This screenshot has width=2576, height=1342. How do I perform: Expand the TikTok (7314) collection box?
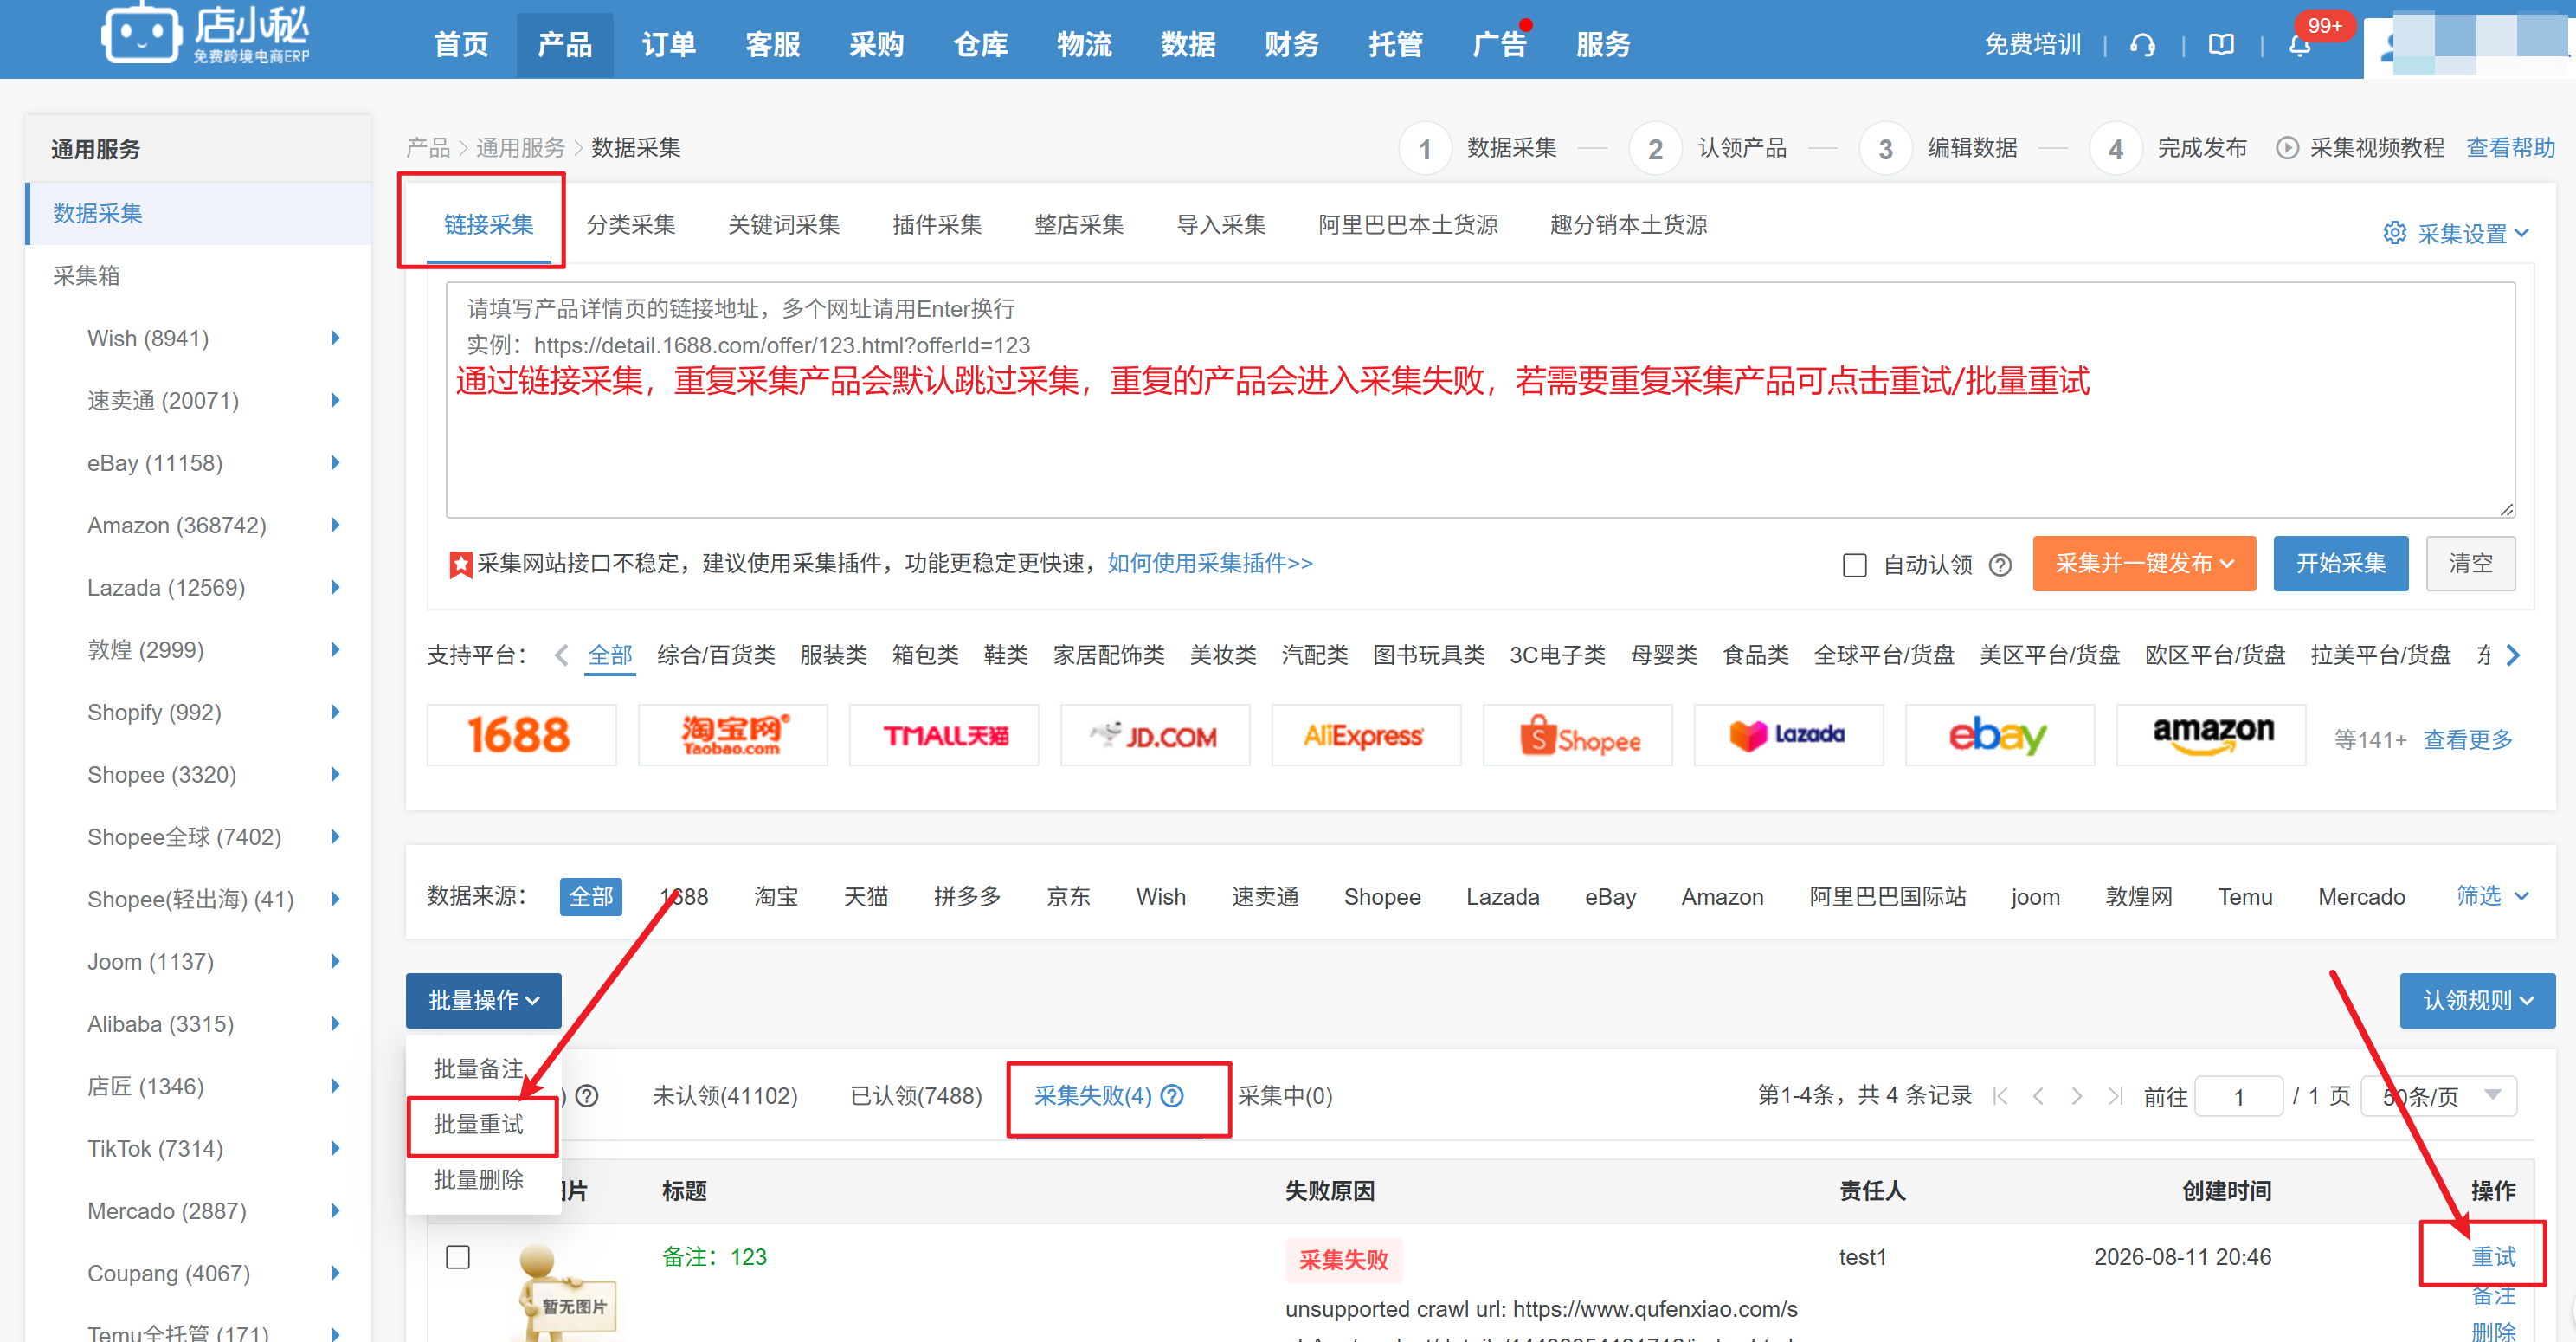[336, 1148]
